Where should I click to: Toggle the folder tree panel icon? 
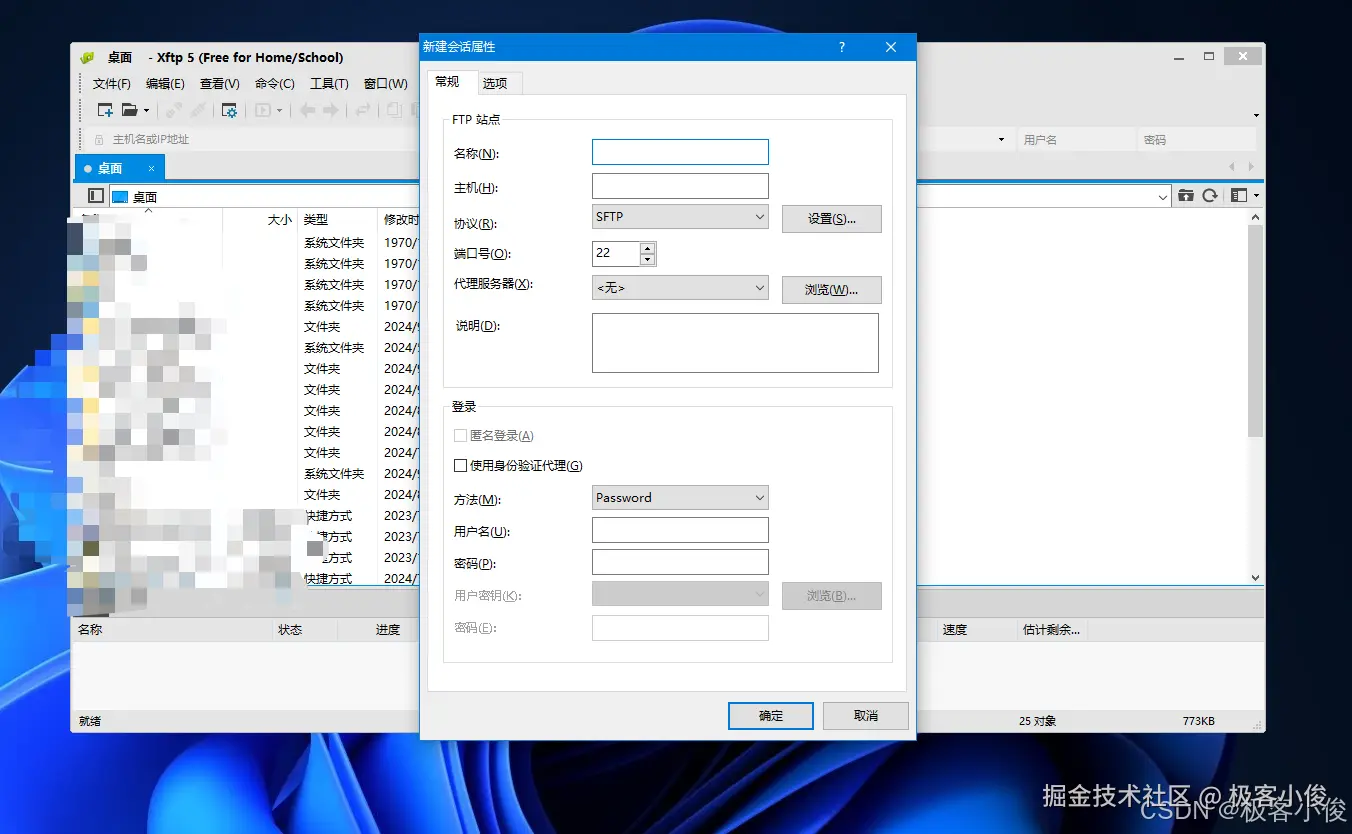pos(96,196)
